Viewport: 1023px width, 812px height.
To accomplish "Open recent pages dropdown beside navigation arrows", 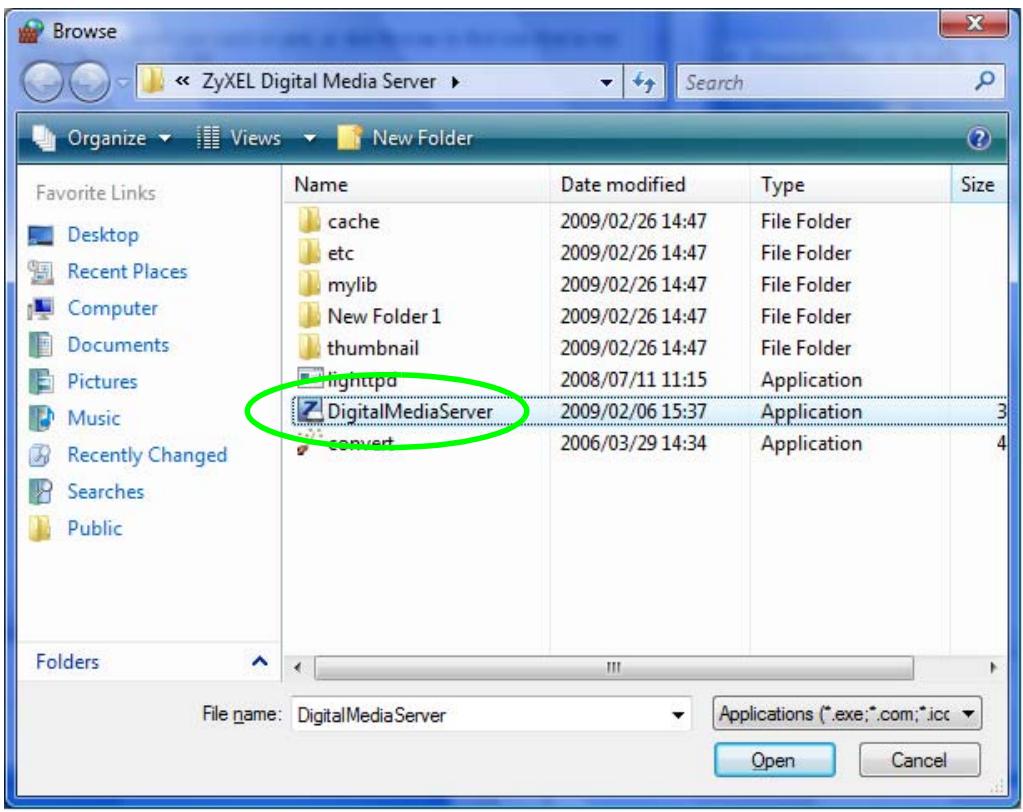I will click(x=123, y=83).
